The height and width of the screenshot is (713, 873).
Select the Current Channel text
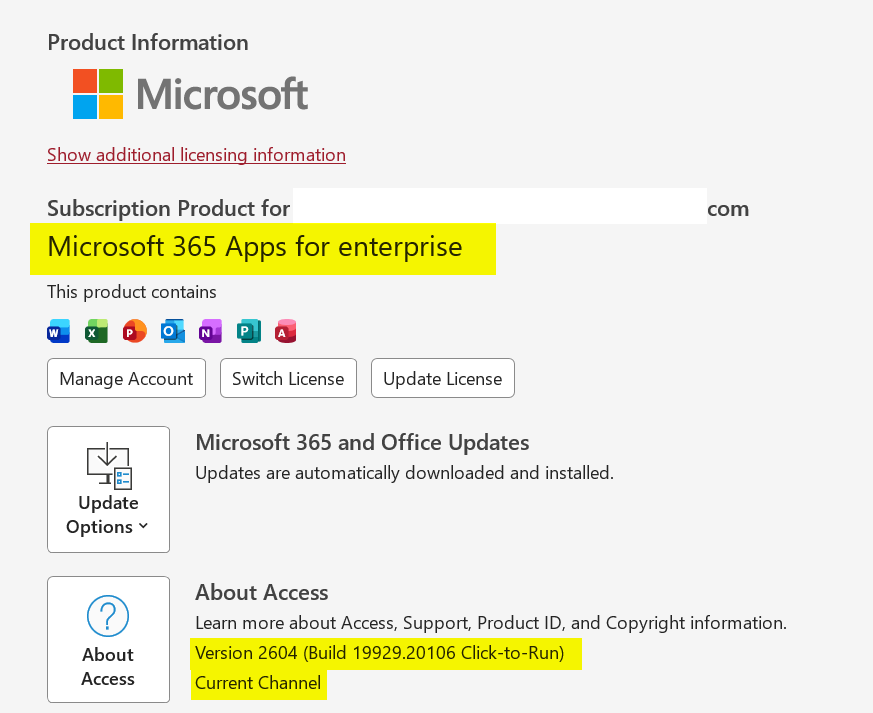258,683
